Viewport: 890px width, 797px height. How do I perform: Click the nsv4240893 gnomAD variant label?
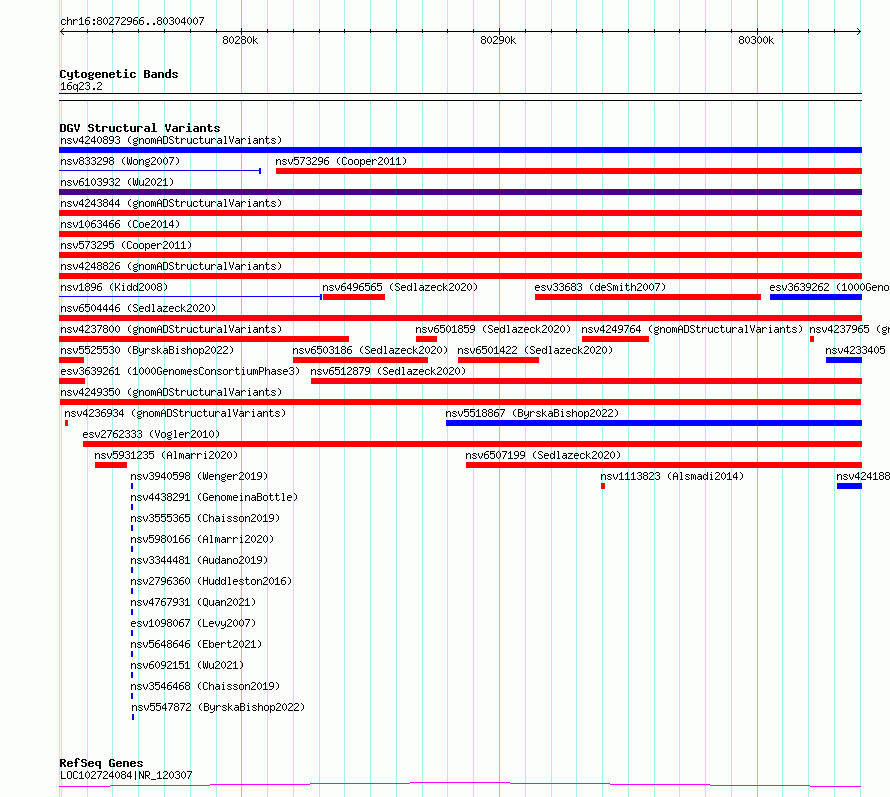[171, 140]
